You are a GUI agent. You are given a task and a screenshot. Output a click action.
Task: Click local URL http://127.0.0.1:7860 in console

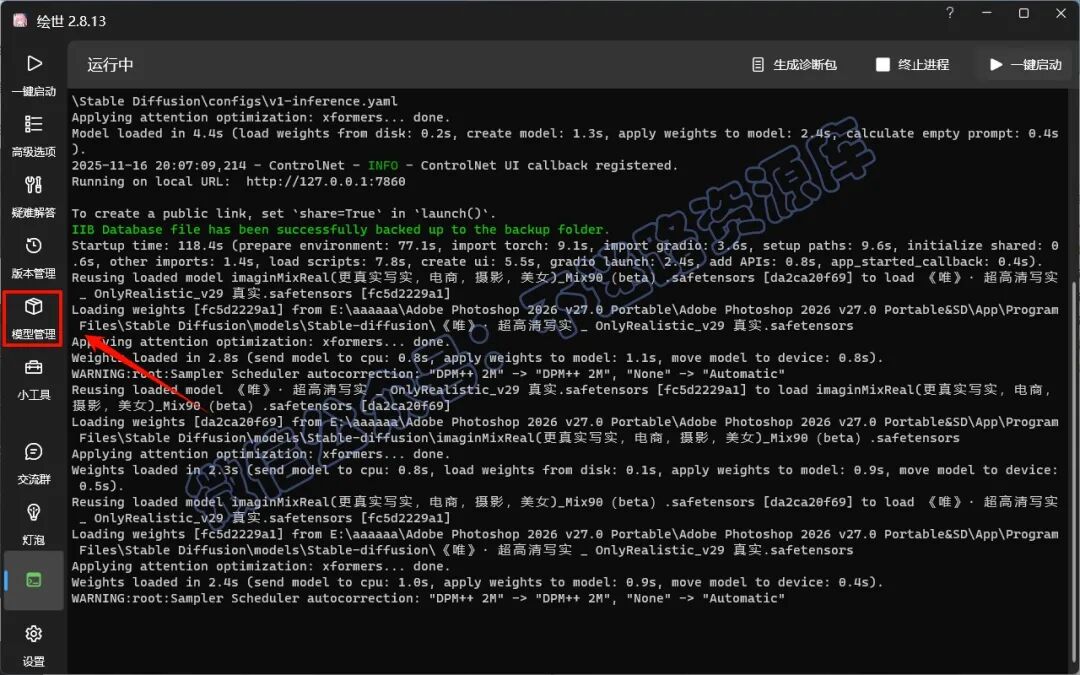click(326, 182)
